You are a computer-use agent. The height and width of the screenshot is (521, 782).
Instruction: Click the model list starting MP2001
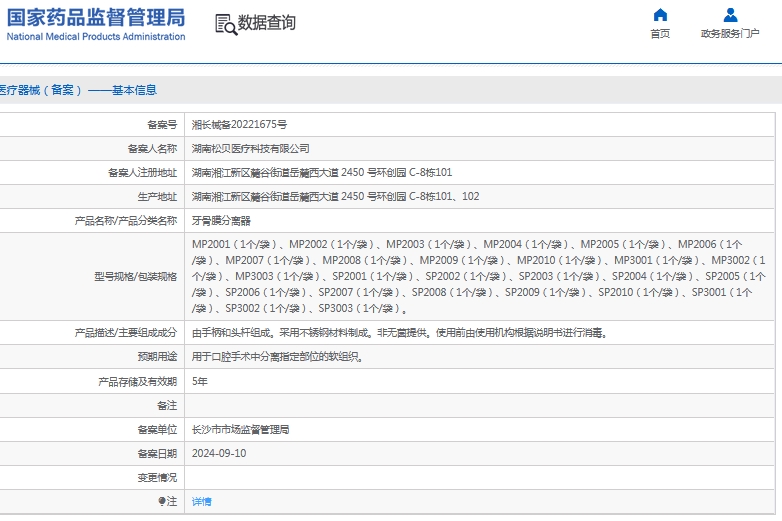point(479,276)
